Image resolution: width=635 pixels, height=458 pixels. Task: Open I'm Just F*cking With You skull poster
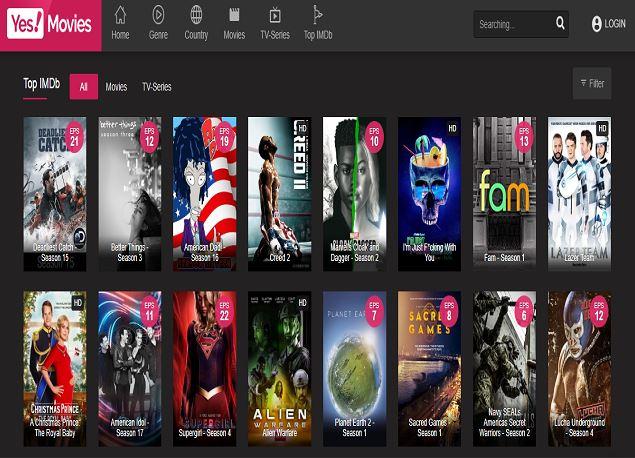pyautogui.click(x=430, y=194)
